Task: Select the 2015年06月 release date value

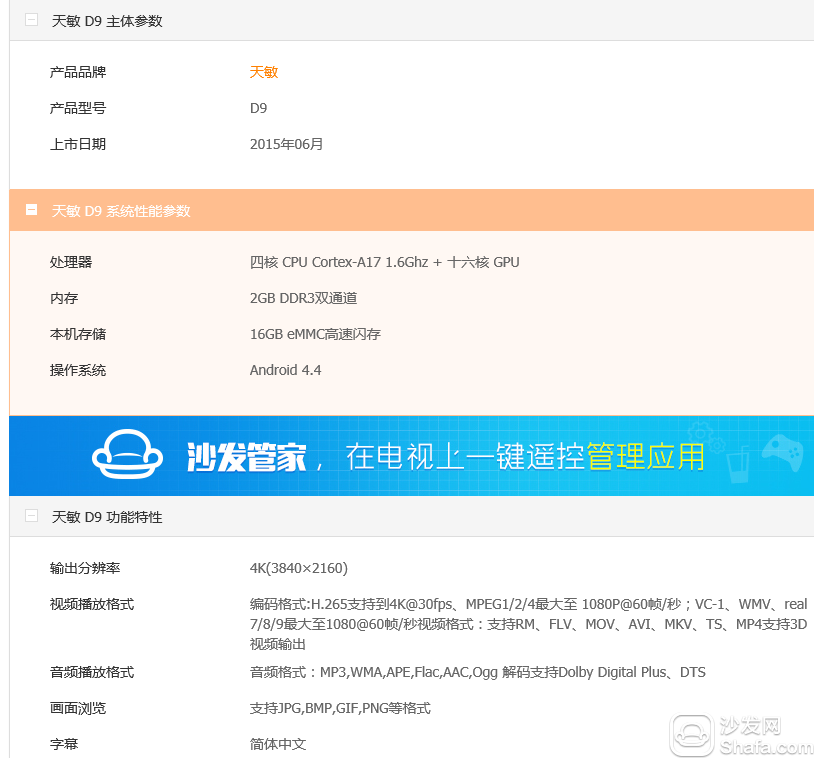Action: pyautogui.click(x=287, y=144)
